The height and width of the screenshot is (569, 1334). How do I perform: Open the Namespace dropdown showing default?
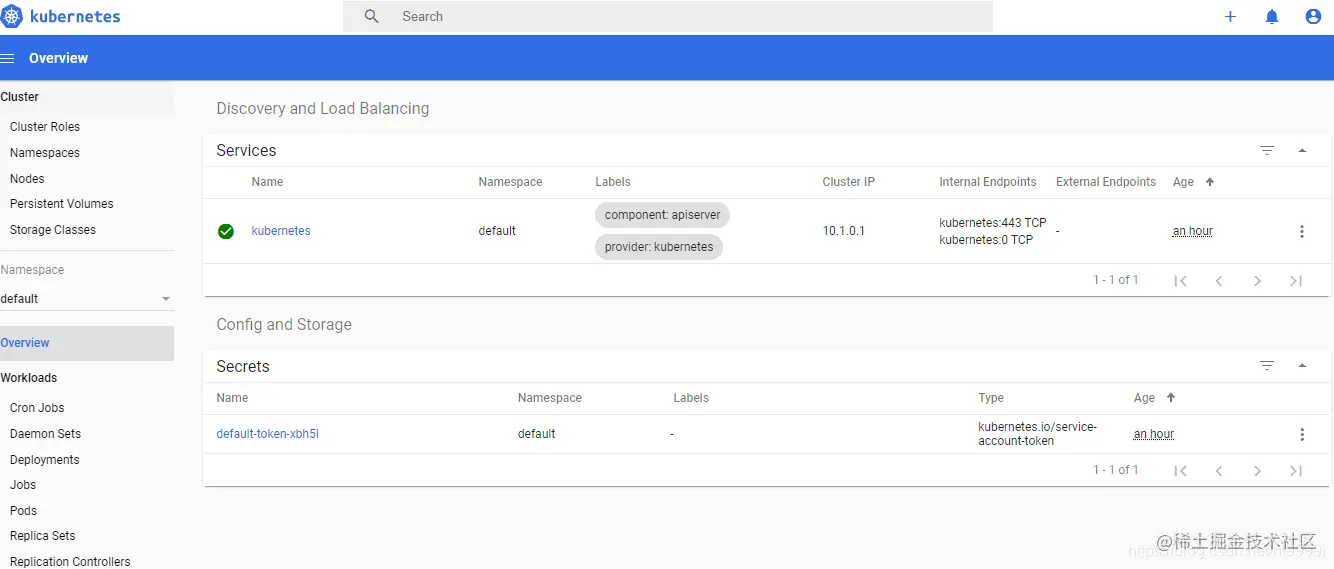click(86, 299)
